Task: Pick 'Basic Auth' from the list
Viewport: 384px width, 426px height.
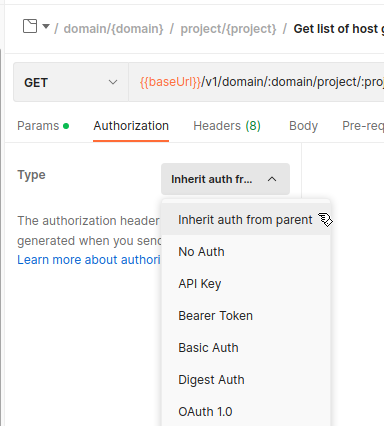Action: (246, 348)
